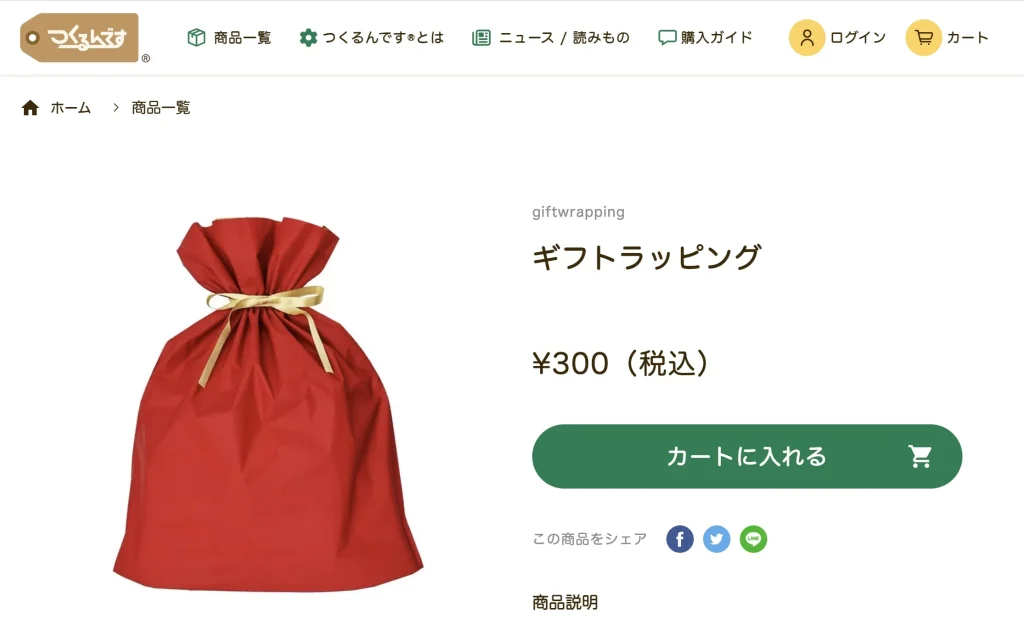Share product on Twitter

716,539
